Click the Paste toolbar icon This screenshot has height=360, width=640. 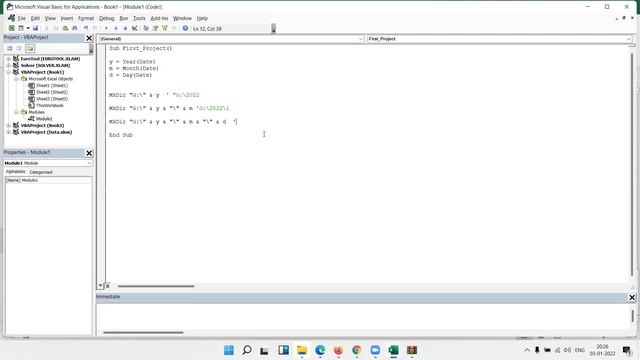pyautogui.click(x=65, y=28)
